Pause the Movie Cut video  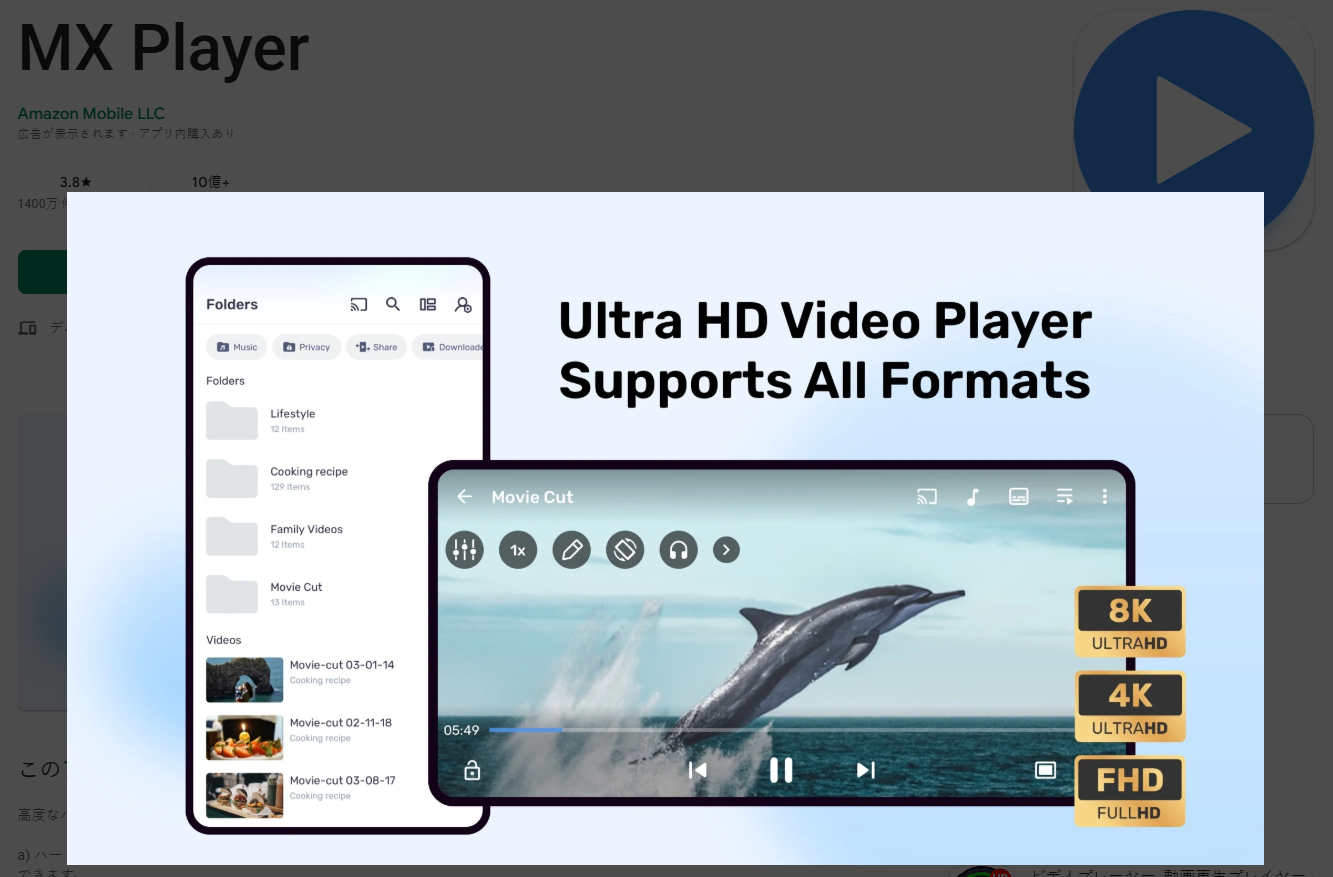(781, 770)
